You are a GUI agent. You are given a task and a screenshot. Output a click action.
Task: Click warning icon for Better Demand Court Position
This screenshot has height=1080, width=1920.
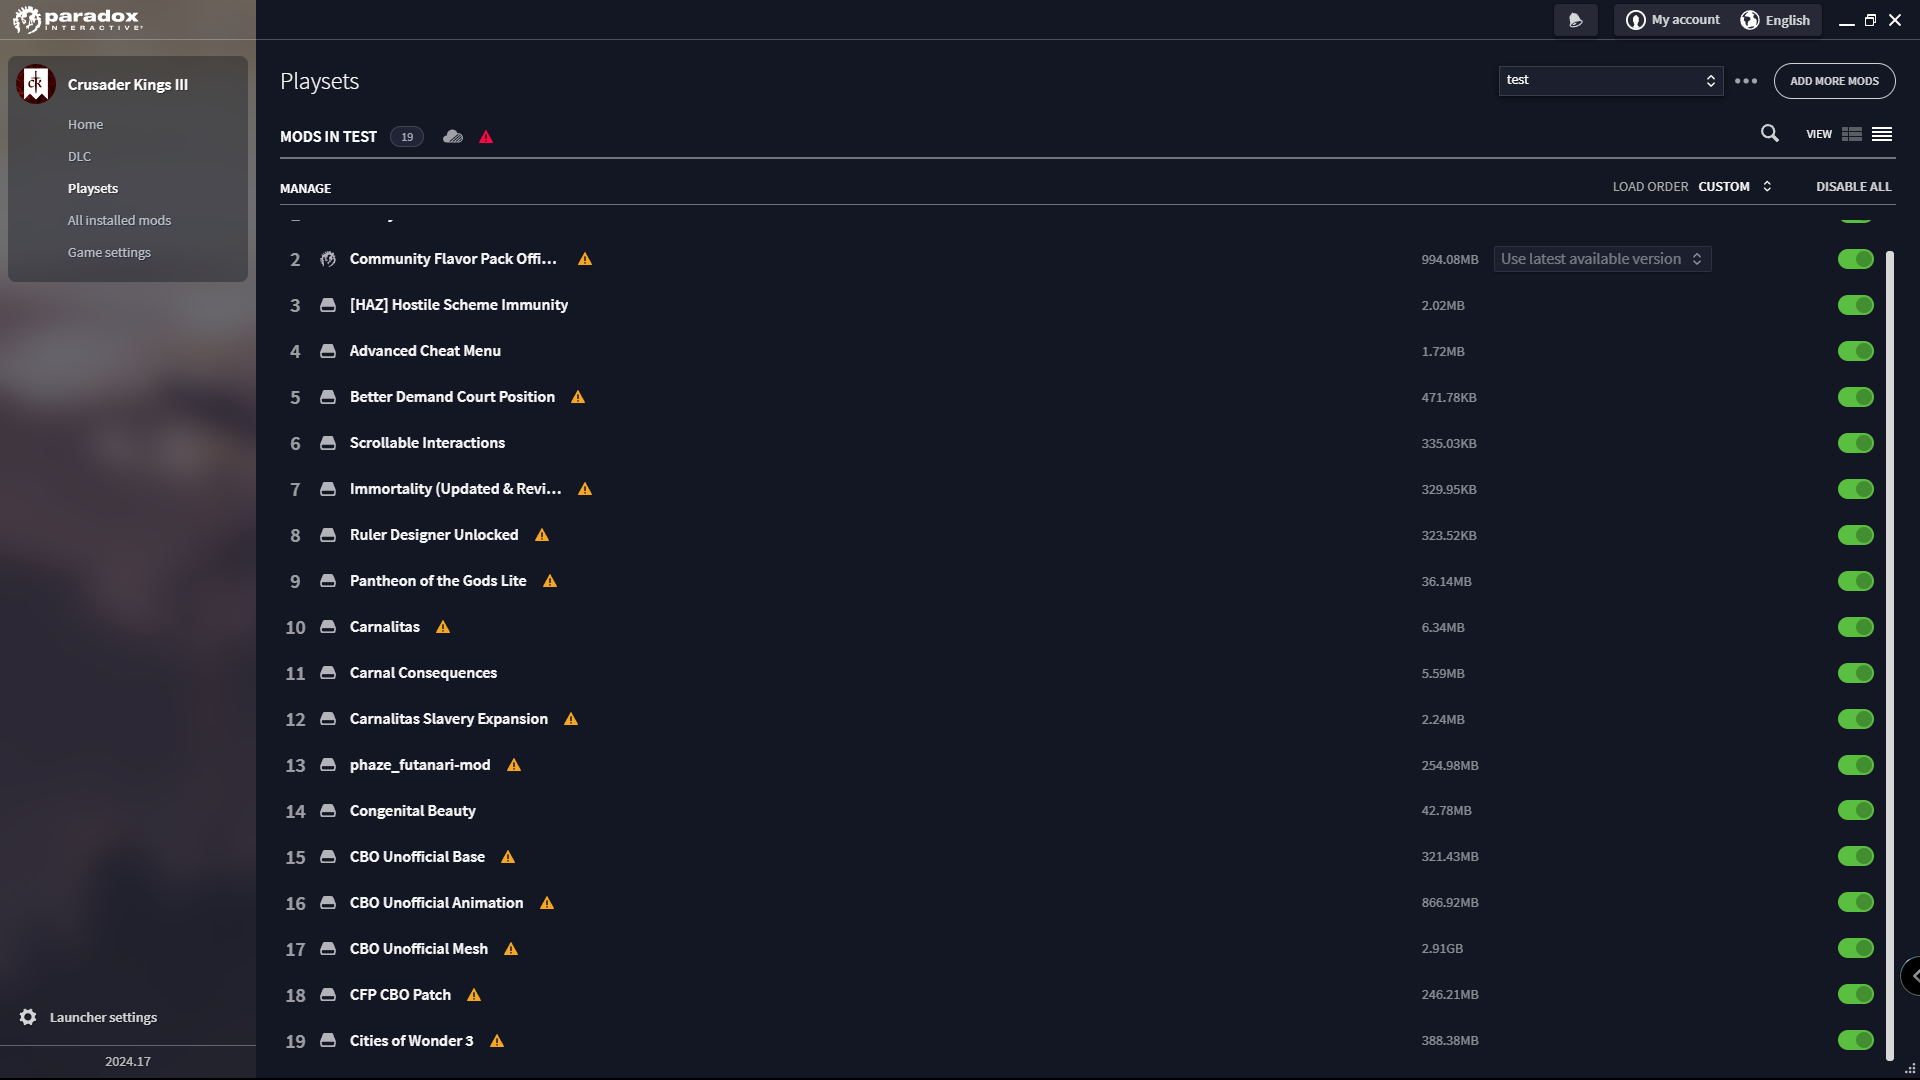(578, 397)
